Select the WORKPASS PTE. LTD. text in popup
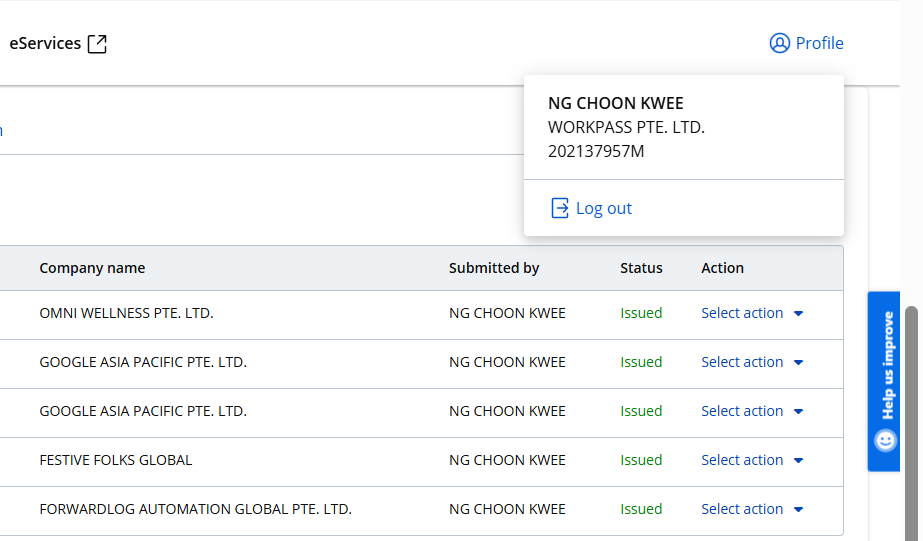Viewport: 923px width, 541px height. point(626,128)
